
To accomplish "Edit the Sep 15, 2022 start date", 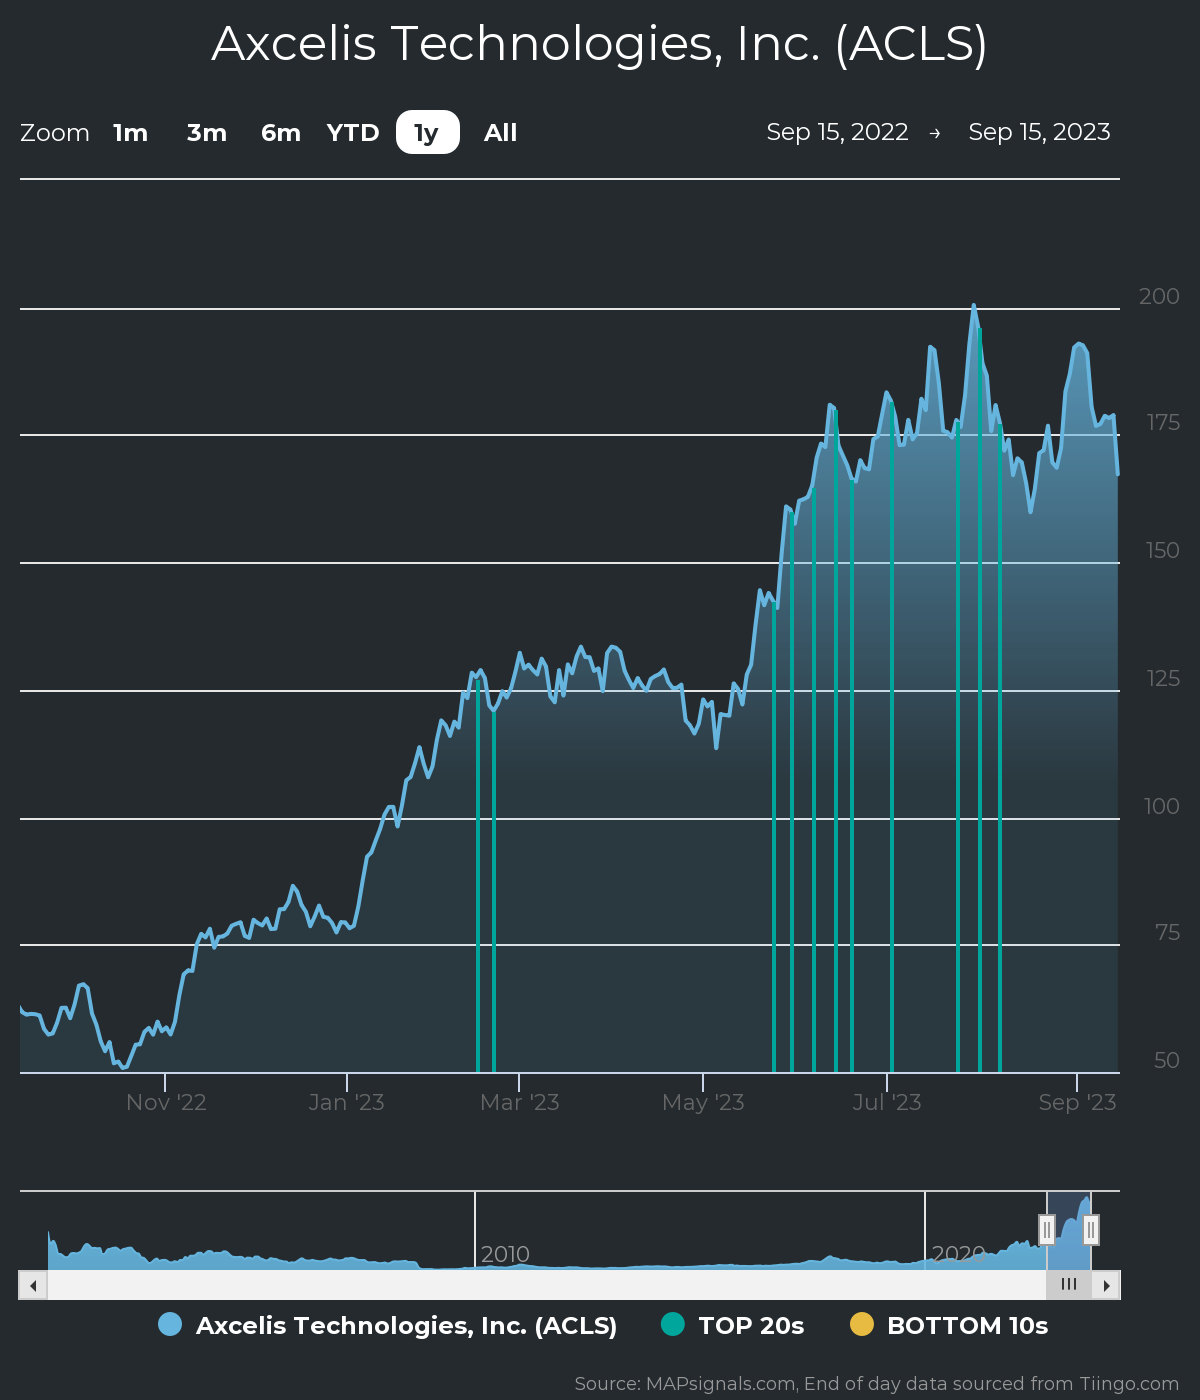I will [838, 132].
